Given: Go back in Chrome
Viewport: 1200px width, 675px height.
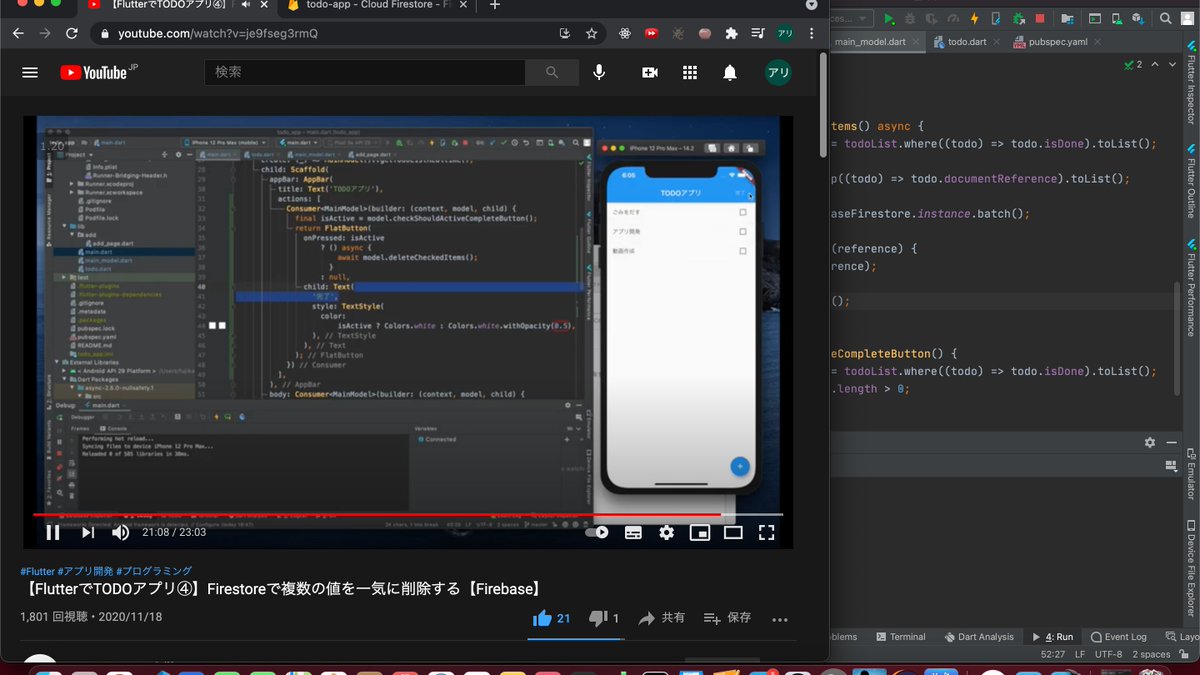Looking at the screenshot, I should click(18, 33).
